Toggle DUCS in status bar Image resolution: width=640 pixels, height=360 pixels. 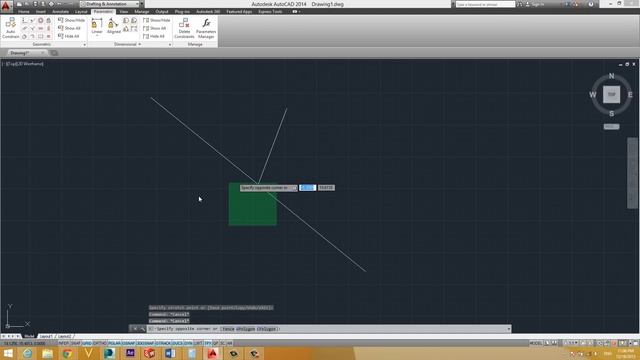point(177,344)
